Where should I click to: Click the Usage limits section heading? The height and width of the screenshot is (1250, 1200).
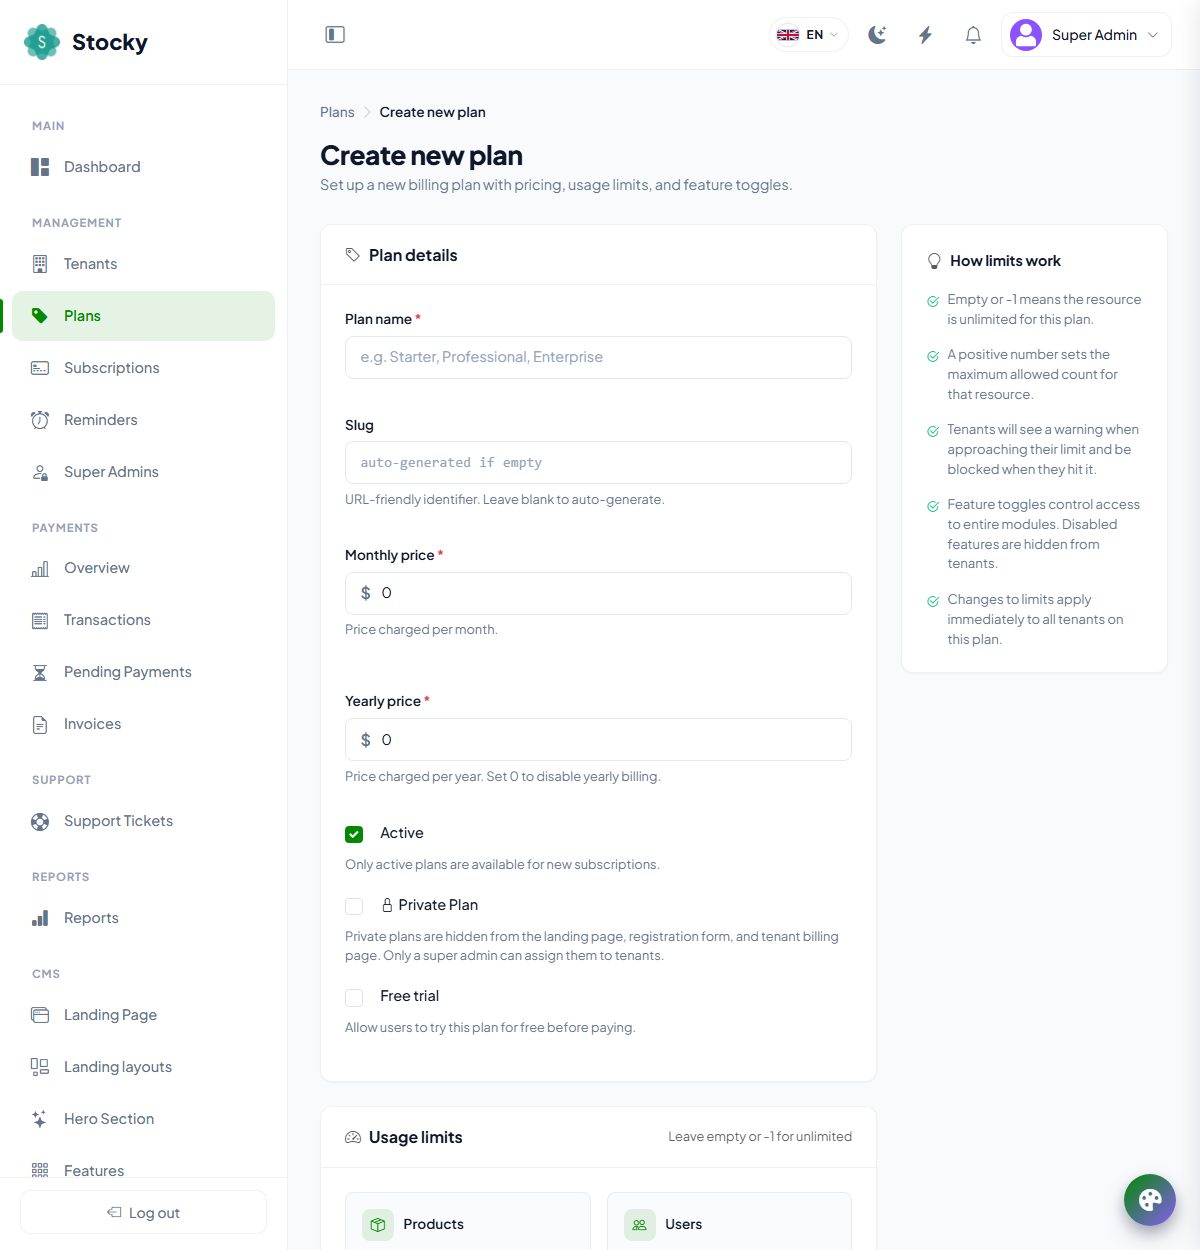click(415, 1137)
